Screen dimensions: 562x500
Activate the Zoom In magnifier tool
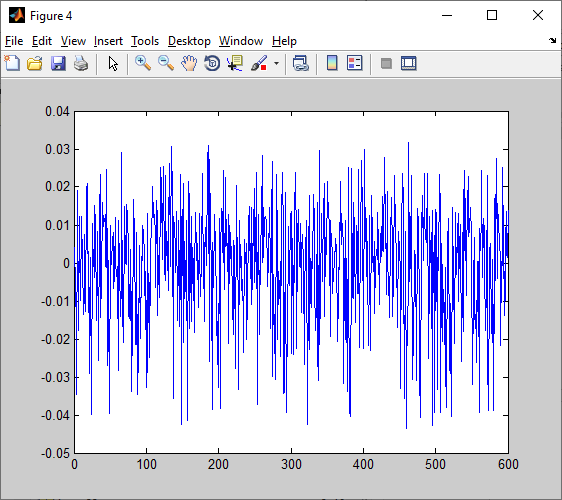(x=143, y=63)
